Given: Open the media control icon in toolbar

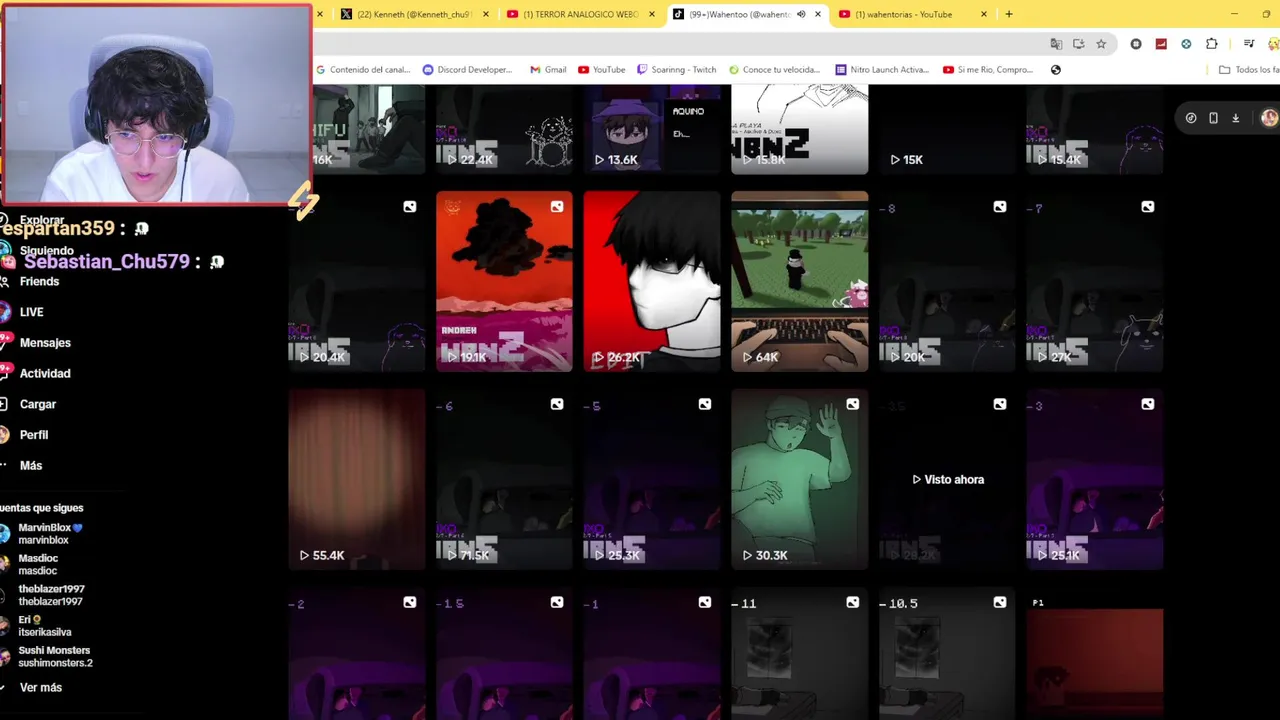Looking at the screenshot, I should 1249,44.
